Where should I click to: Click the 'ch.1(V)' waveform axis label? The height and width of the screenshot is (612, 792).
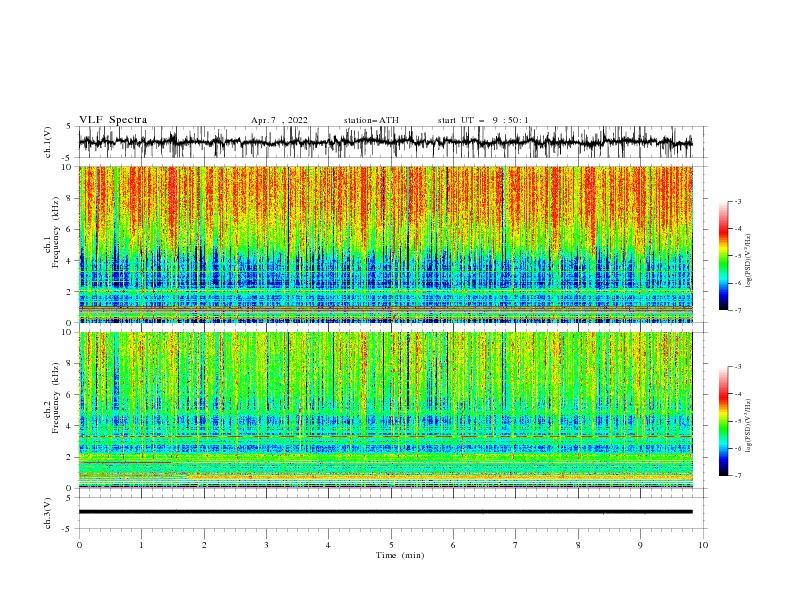pyautogui.click(x=48, y=142)
